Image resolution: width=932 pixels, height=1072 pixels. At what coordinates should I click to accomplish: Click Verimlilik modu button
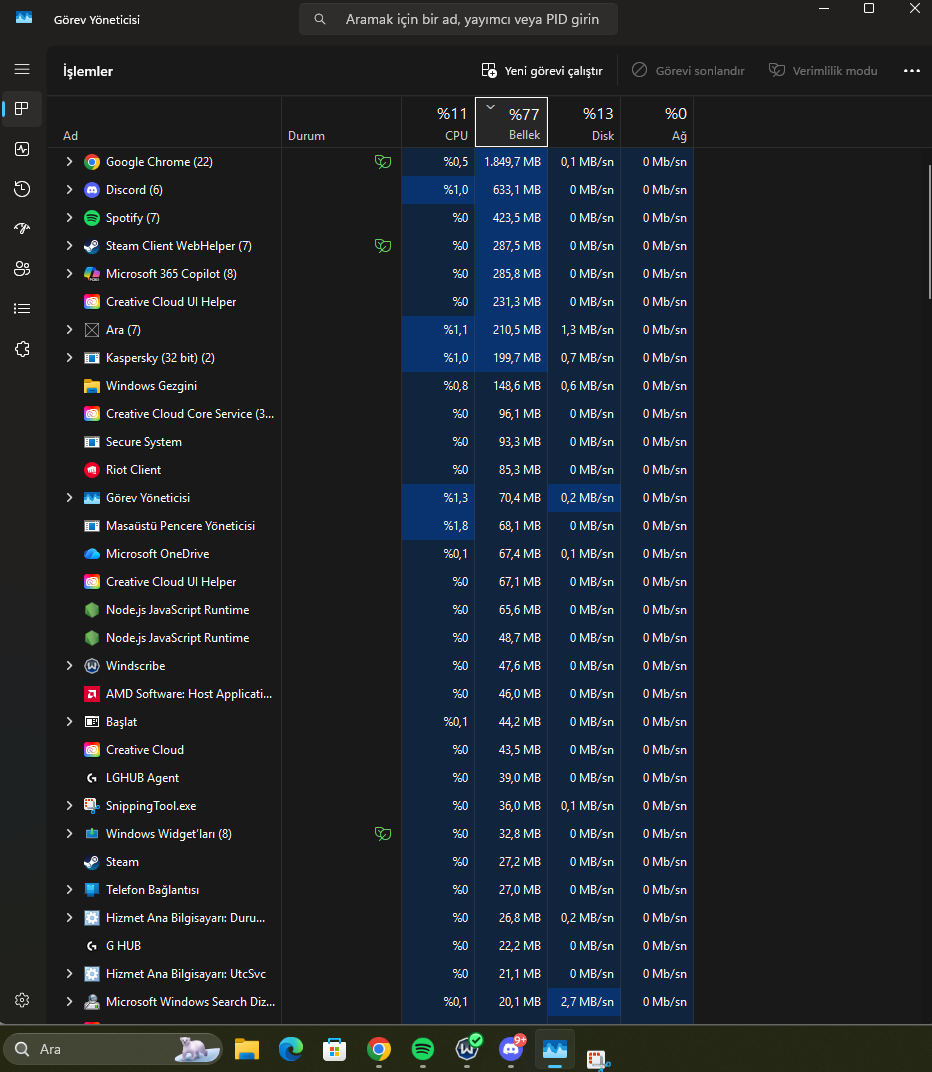(x=823, y=70)
